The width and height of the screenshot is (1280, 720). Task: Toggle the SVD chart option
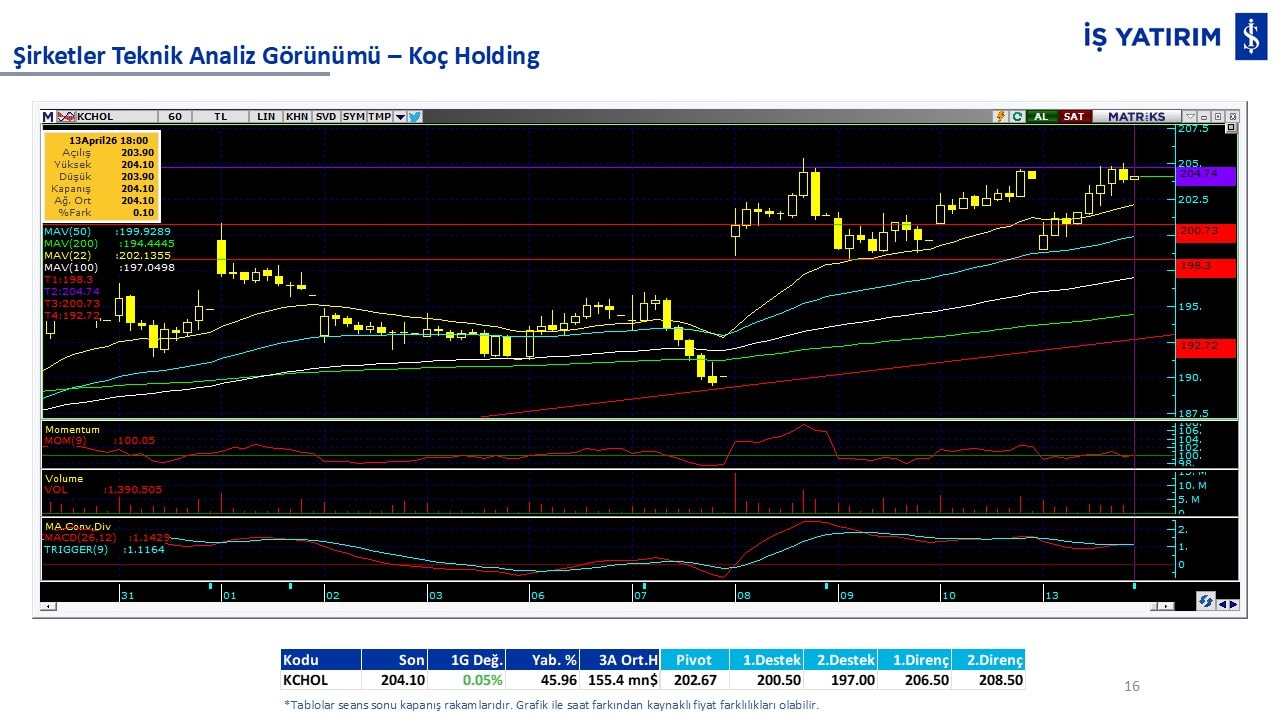pos(326,116)
